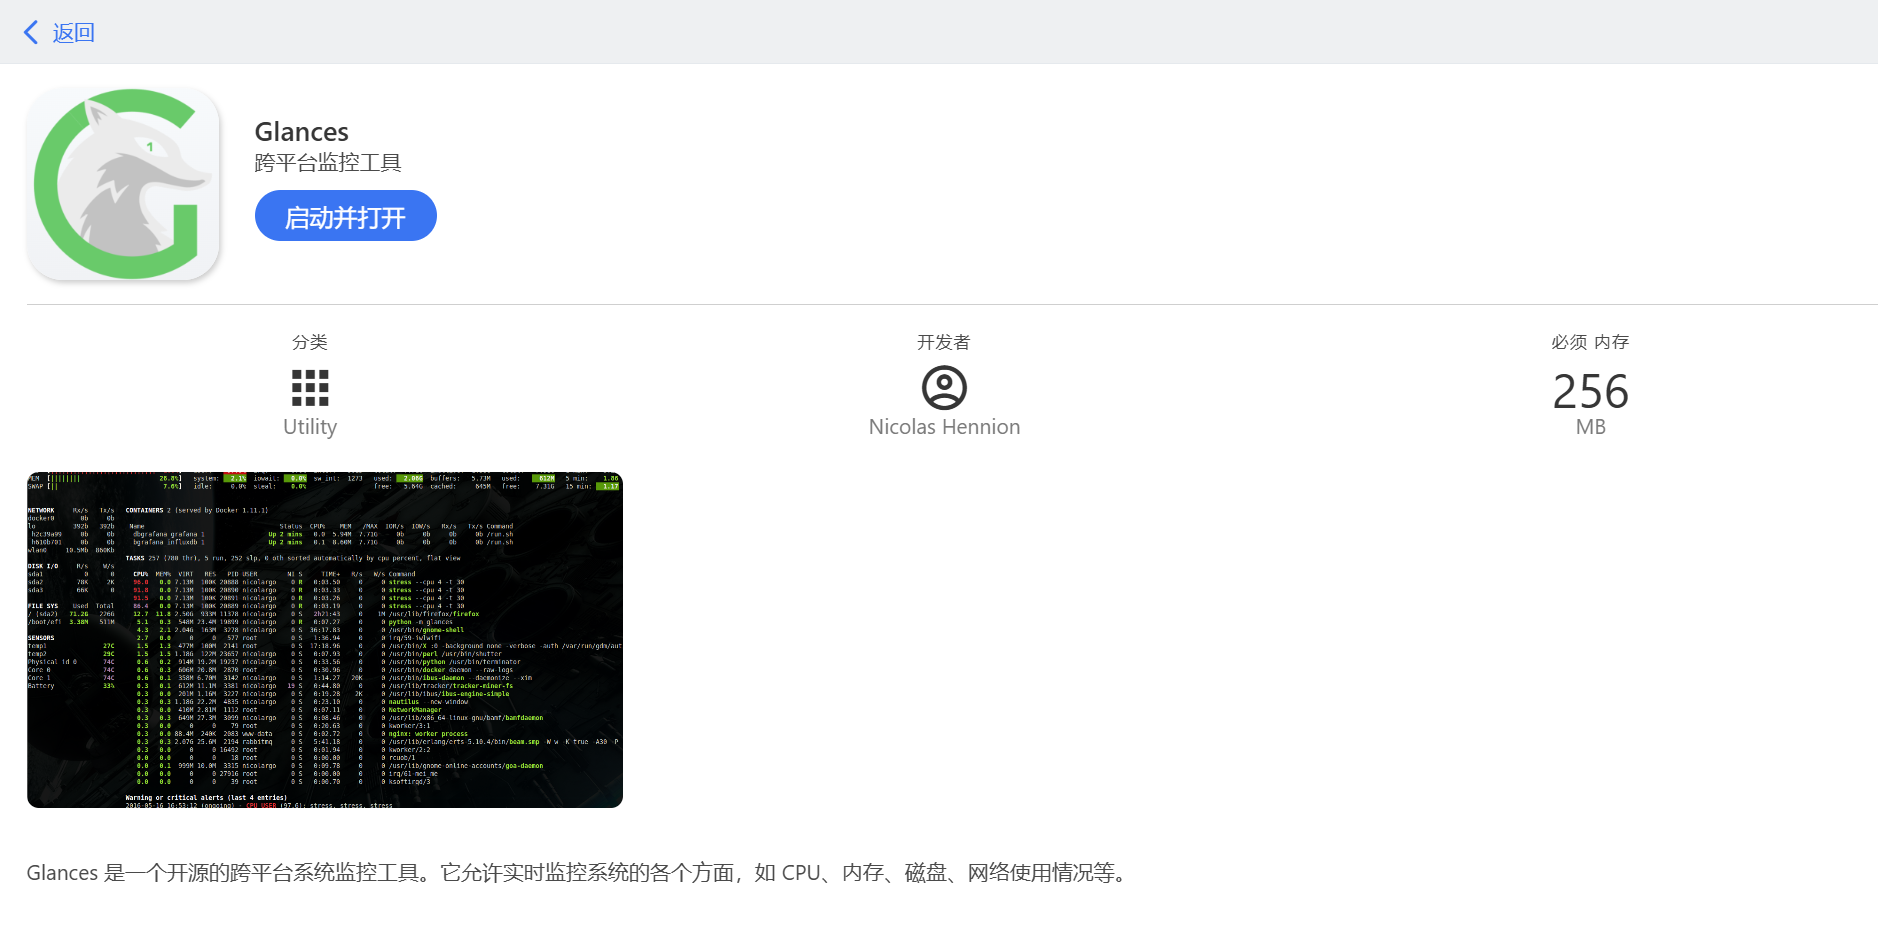Click the 启动并打开 launch button
1878x938 pixels.
[346, 216]
